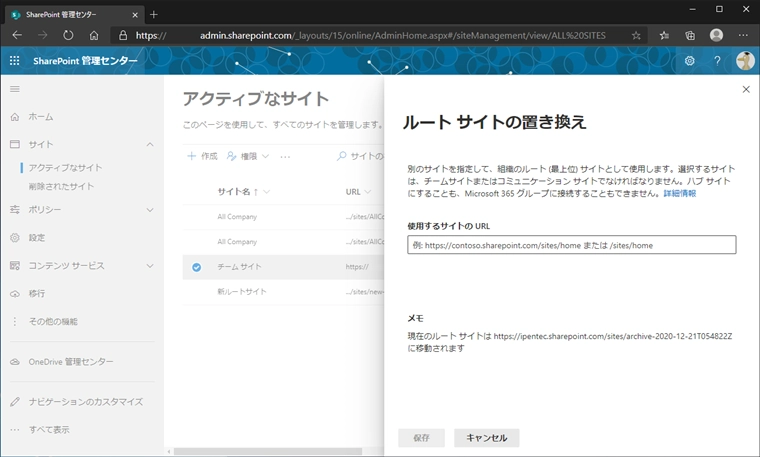
Task: Open the 権限 dropdown
Action: pyautogui.click(x=248, y=156)
